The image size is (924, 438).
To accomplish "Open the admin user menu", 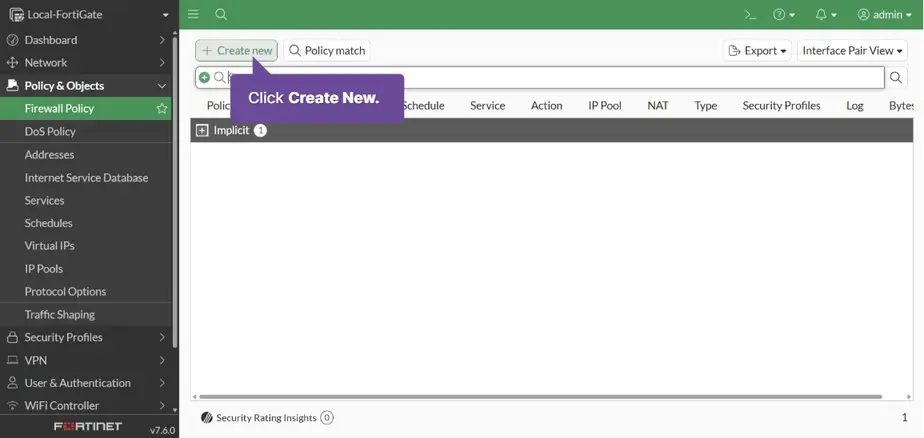I will pos(884,15).
